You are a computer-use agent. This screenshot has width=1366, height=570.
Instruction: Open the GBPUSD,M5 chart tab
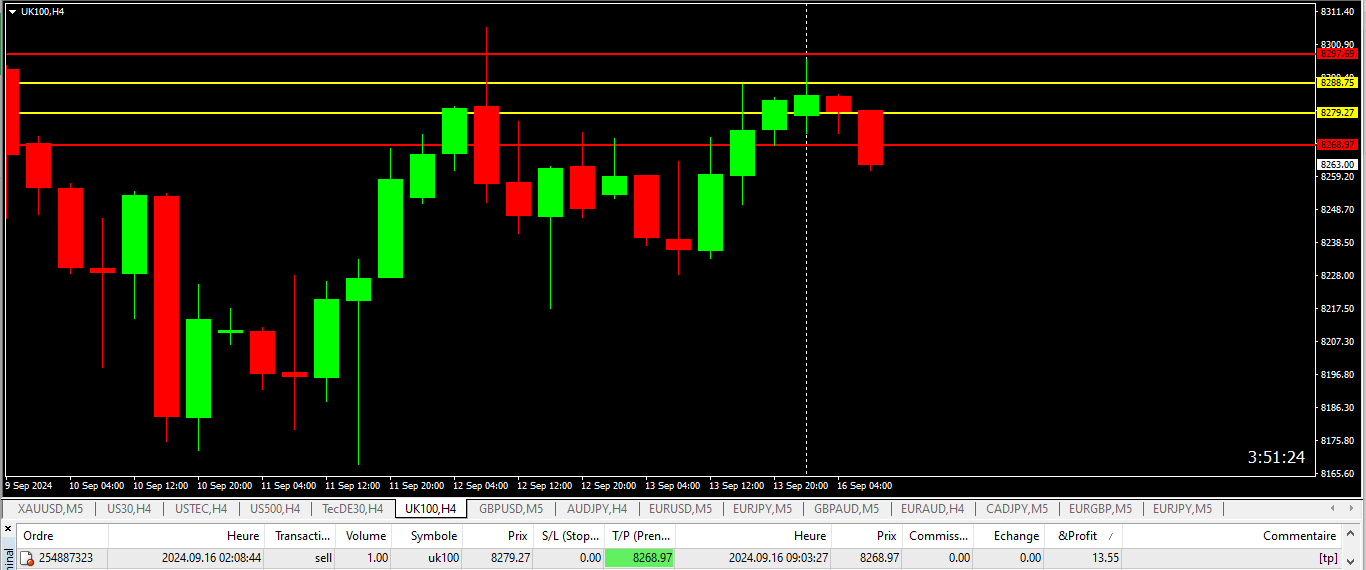tap(510, 509)
